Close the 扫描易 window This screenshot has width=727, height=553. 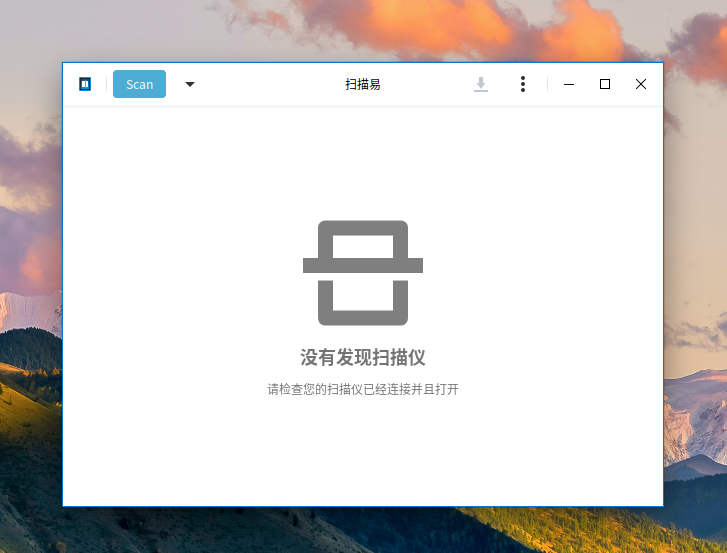coord(641,84)
